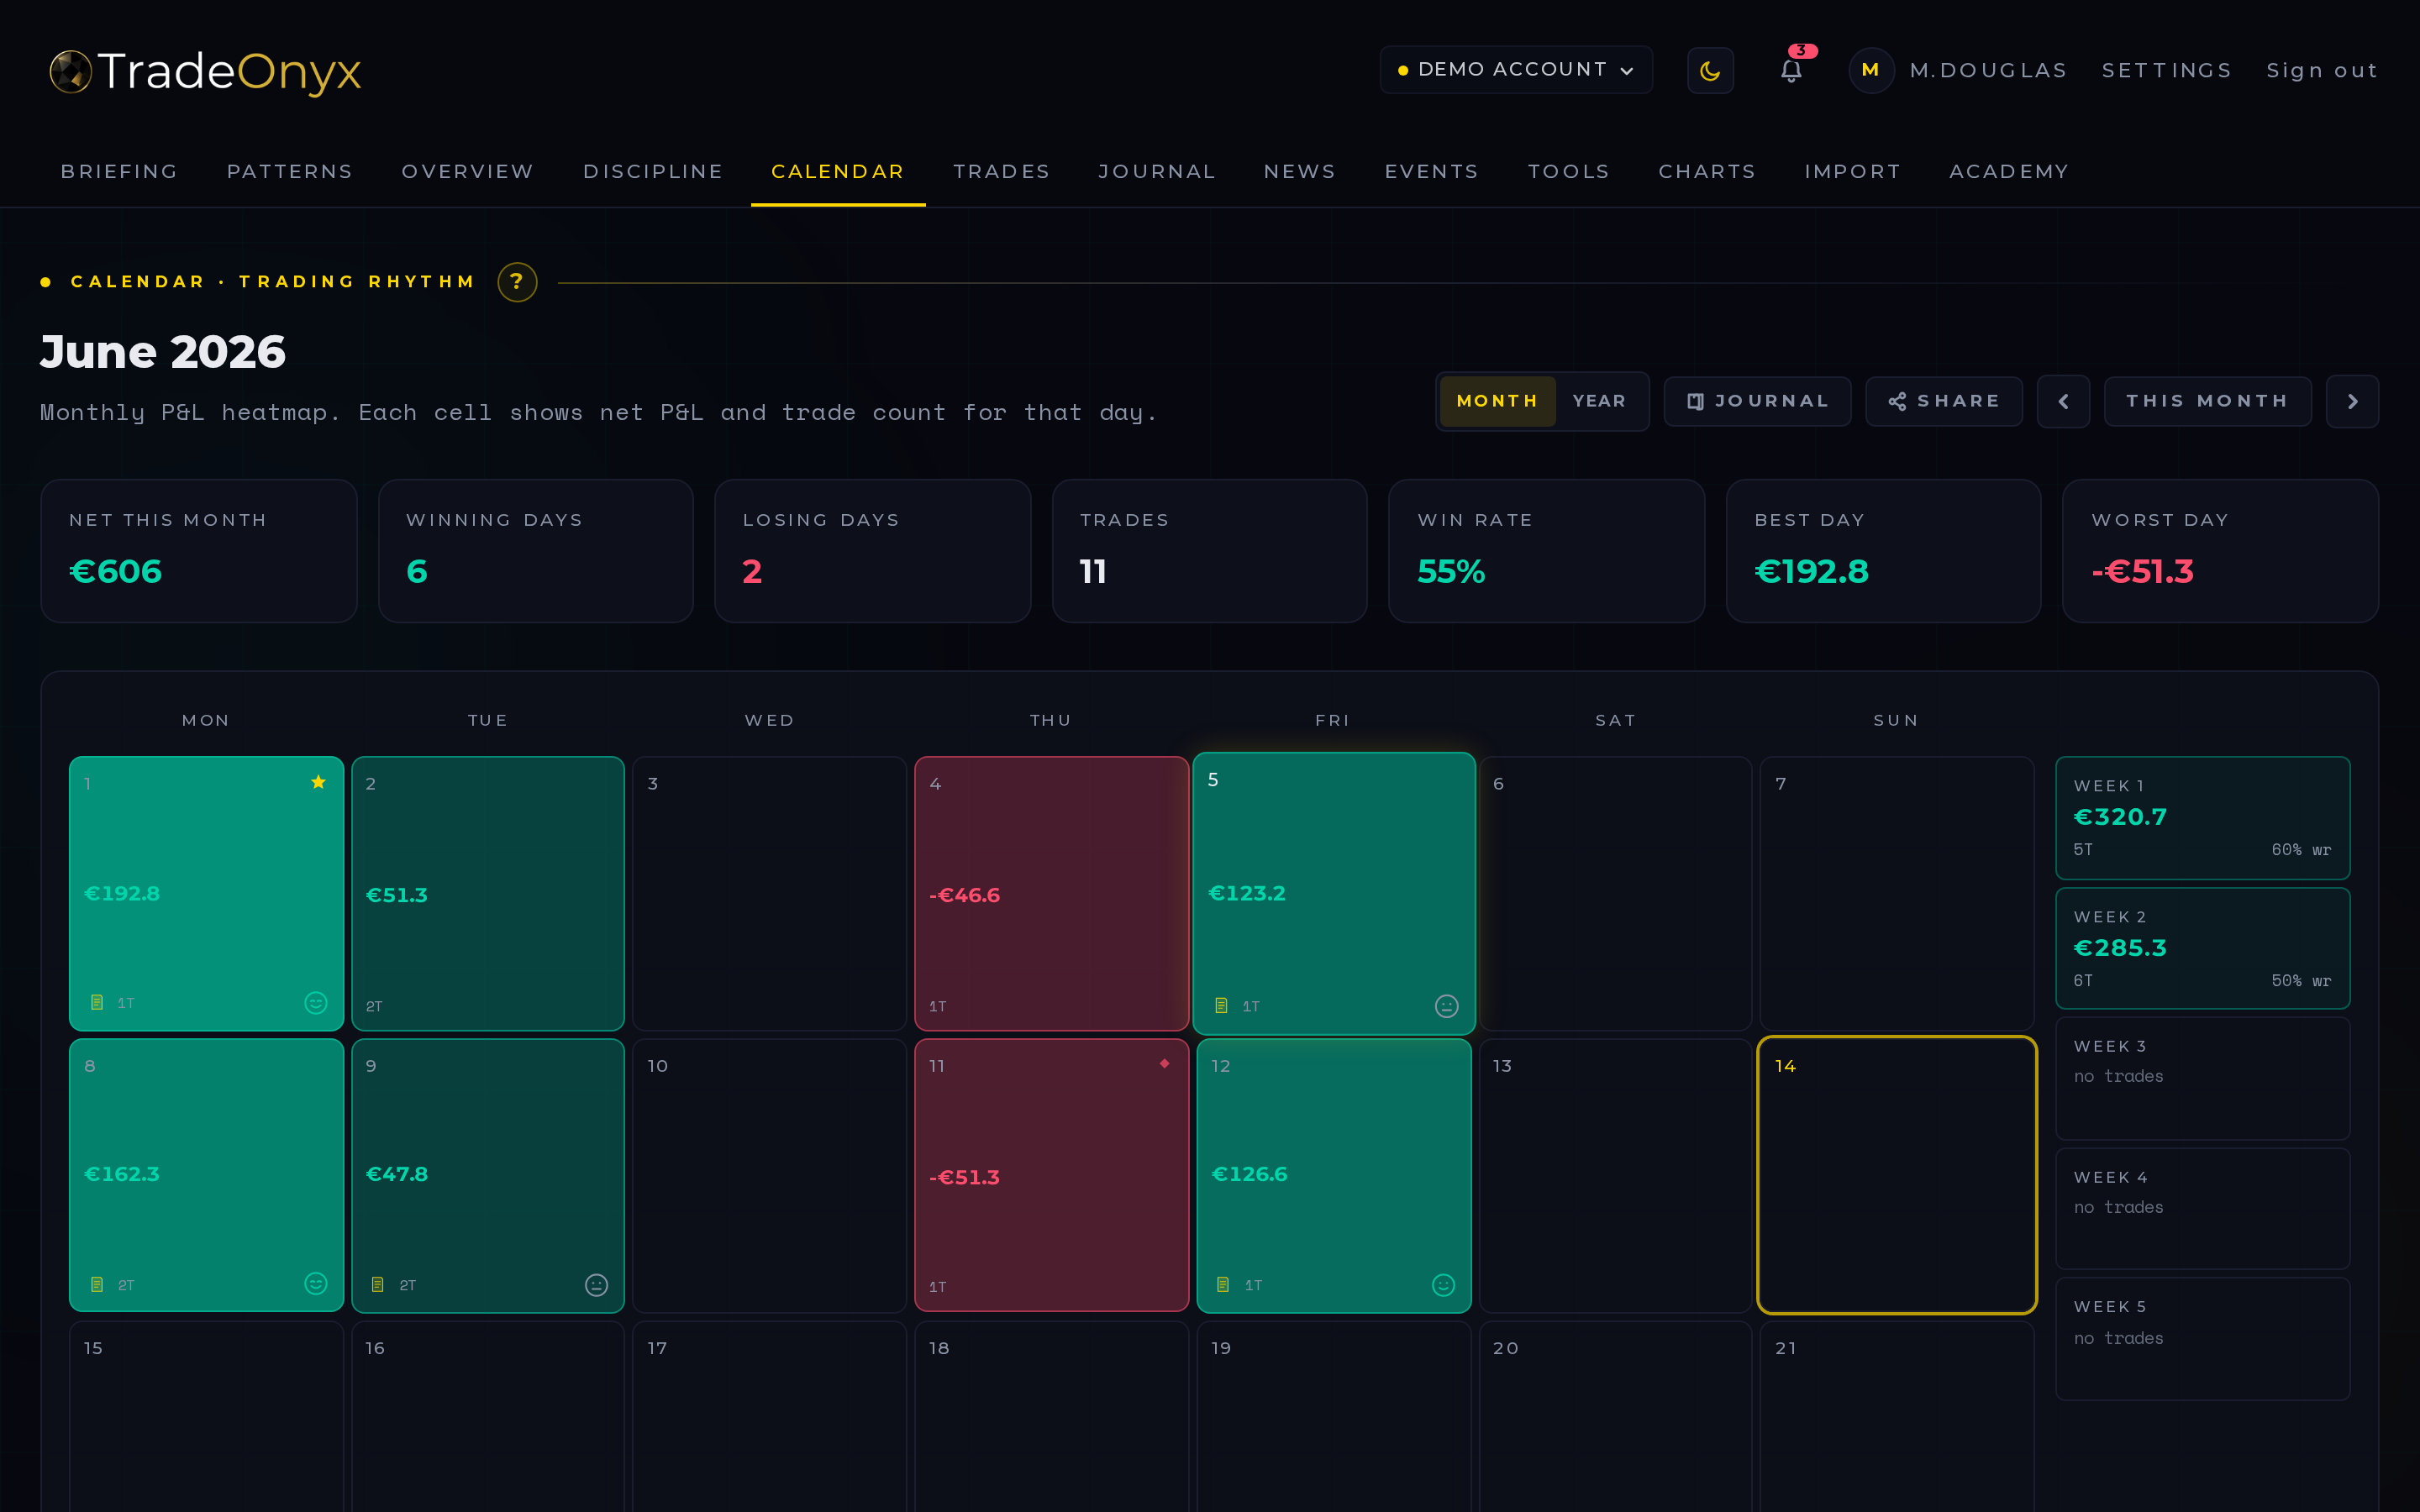
Task: Open the Academy tab
Action: tap(2009, 171)
